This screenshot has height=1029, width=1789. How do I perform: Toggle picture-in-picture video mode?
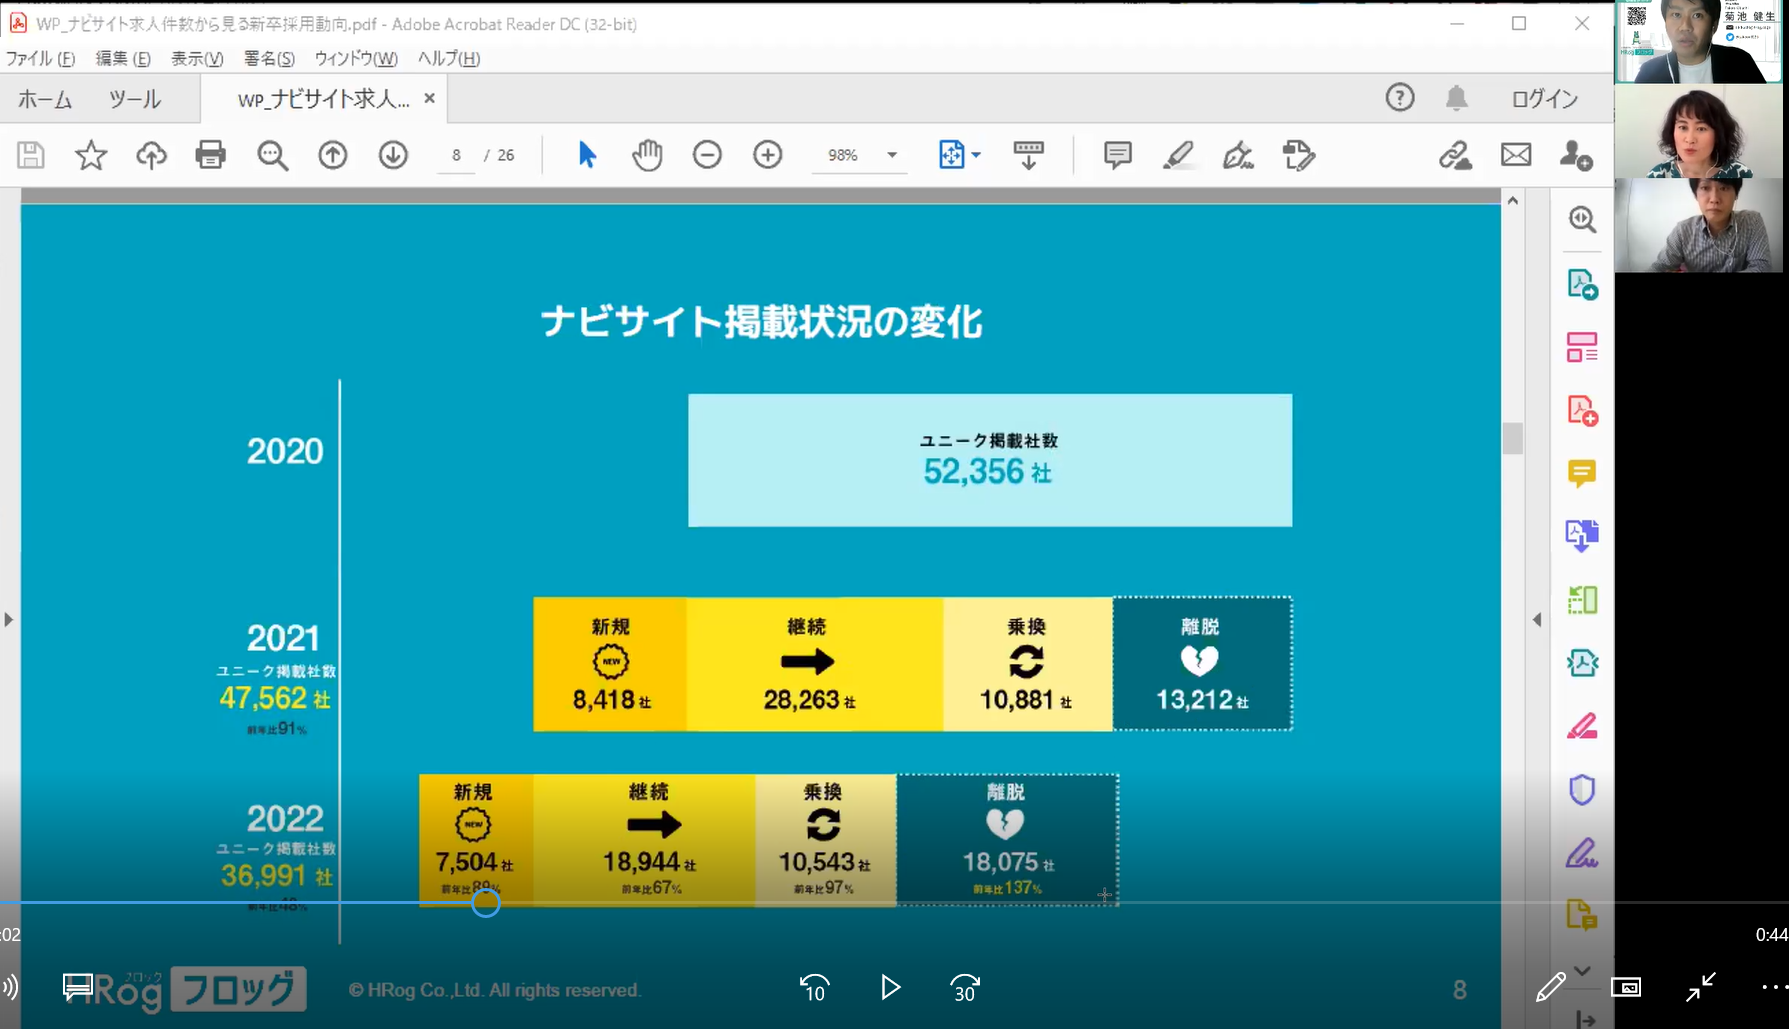[x=1626, y=988]
